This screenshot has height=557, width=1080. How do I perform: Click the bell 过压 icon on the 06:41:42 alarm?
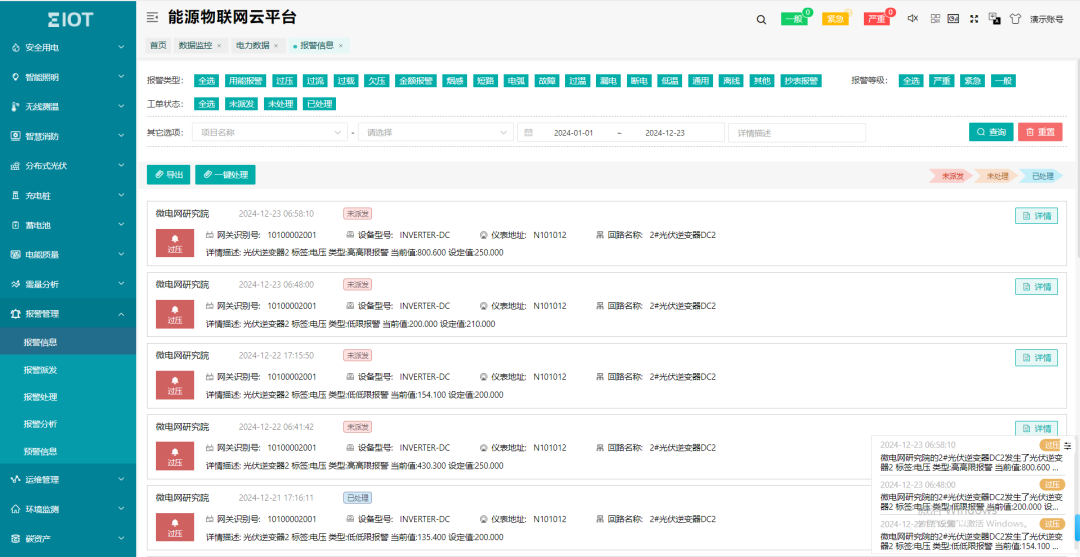[175, 456]
